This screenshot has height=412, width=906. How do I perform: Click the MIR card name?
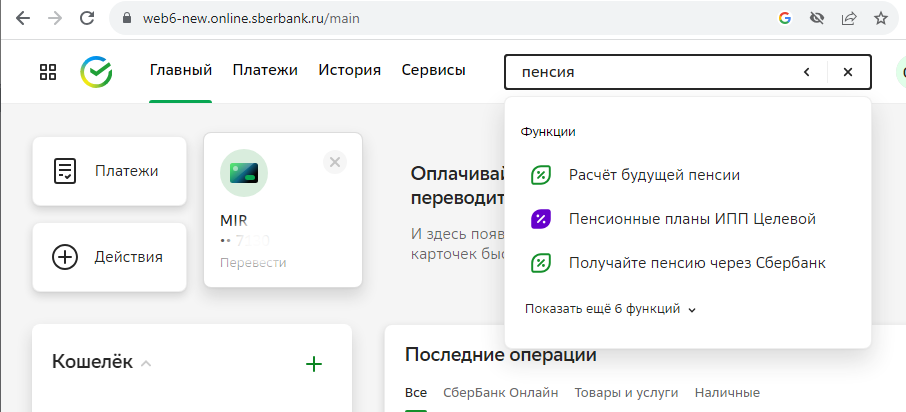tap(234, 221)
